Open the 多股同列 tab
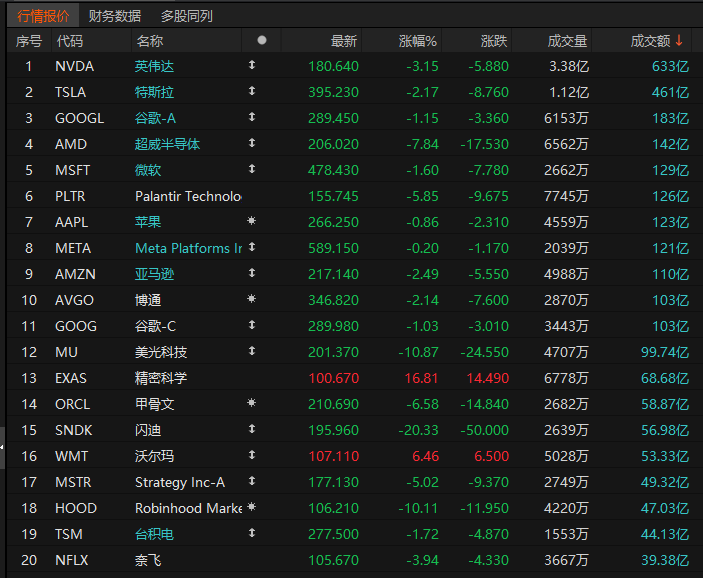This screenshot has height=578, width=703. 187,16
